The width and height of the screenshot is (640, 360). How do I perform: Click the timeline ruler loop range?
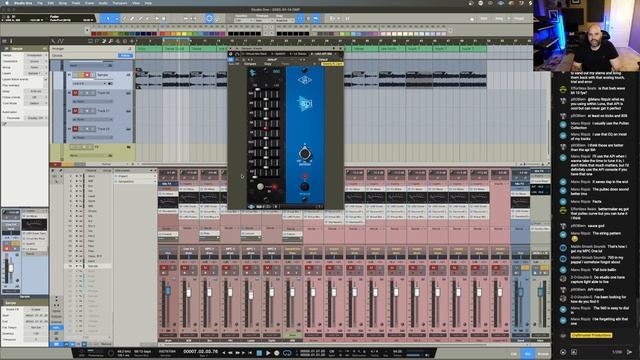(176, 40)
